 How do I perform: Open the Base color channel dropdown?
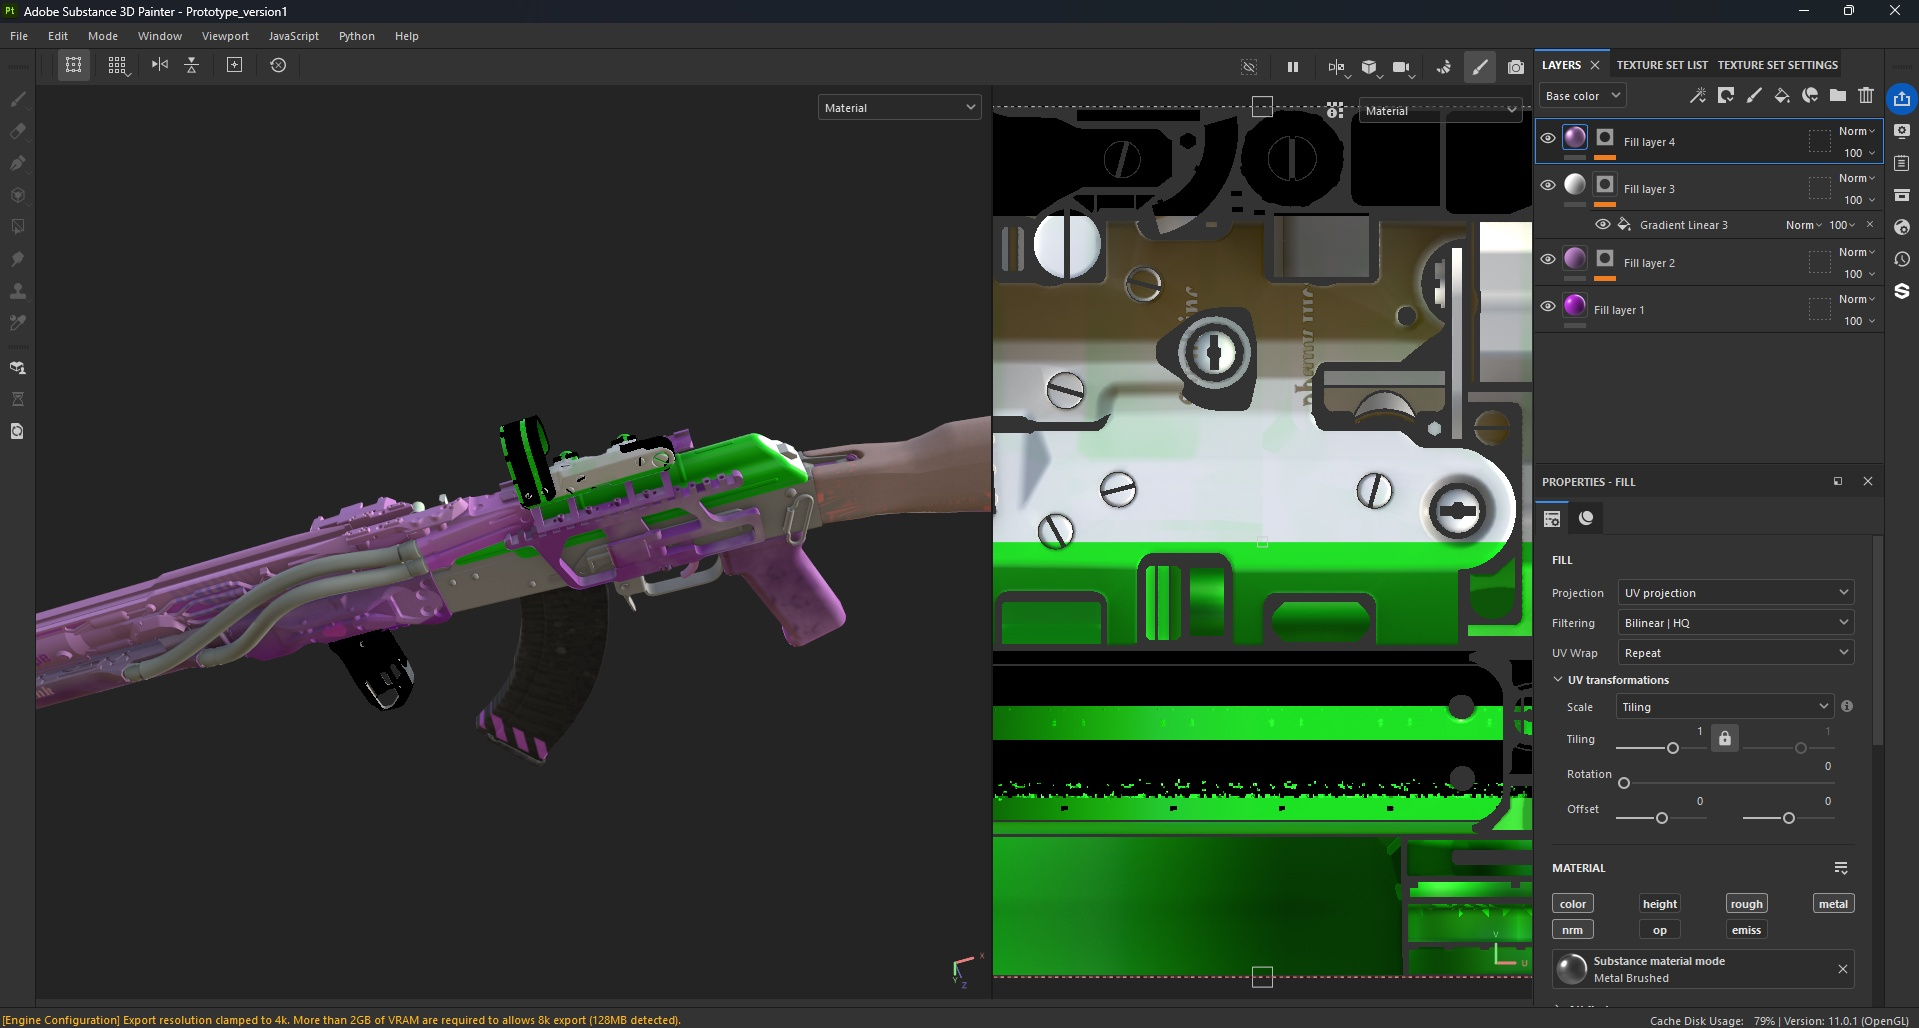click(1582, 96)
